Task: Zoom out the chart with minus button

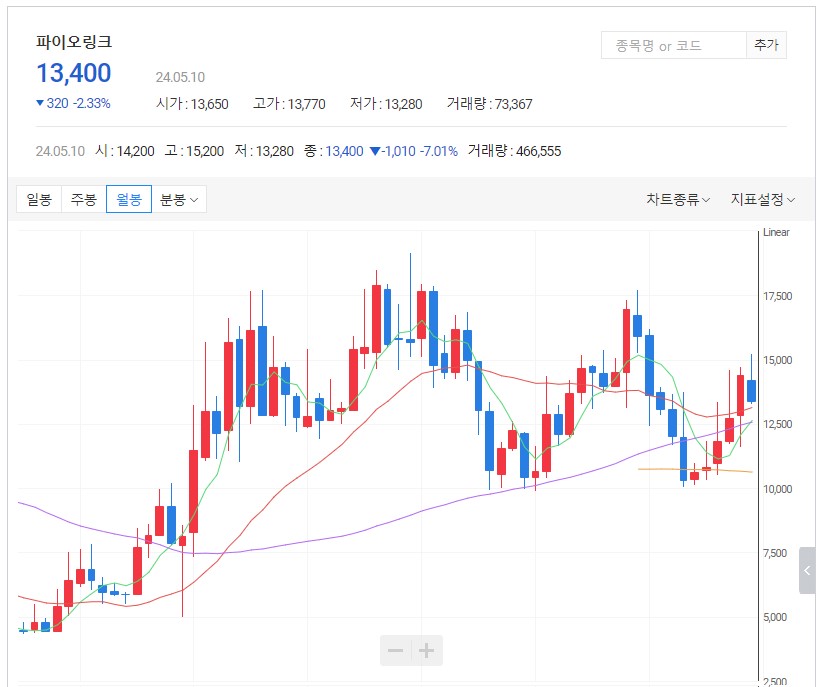Action: (x=395, y=651)
